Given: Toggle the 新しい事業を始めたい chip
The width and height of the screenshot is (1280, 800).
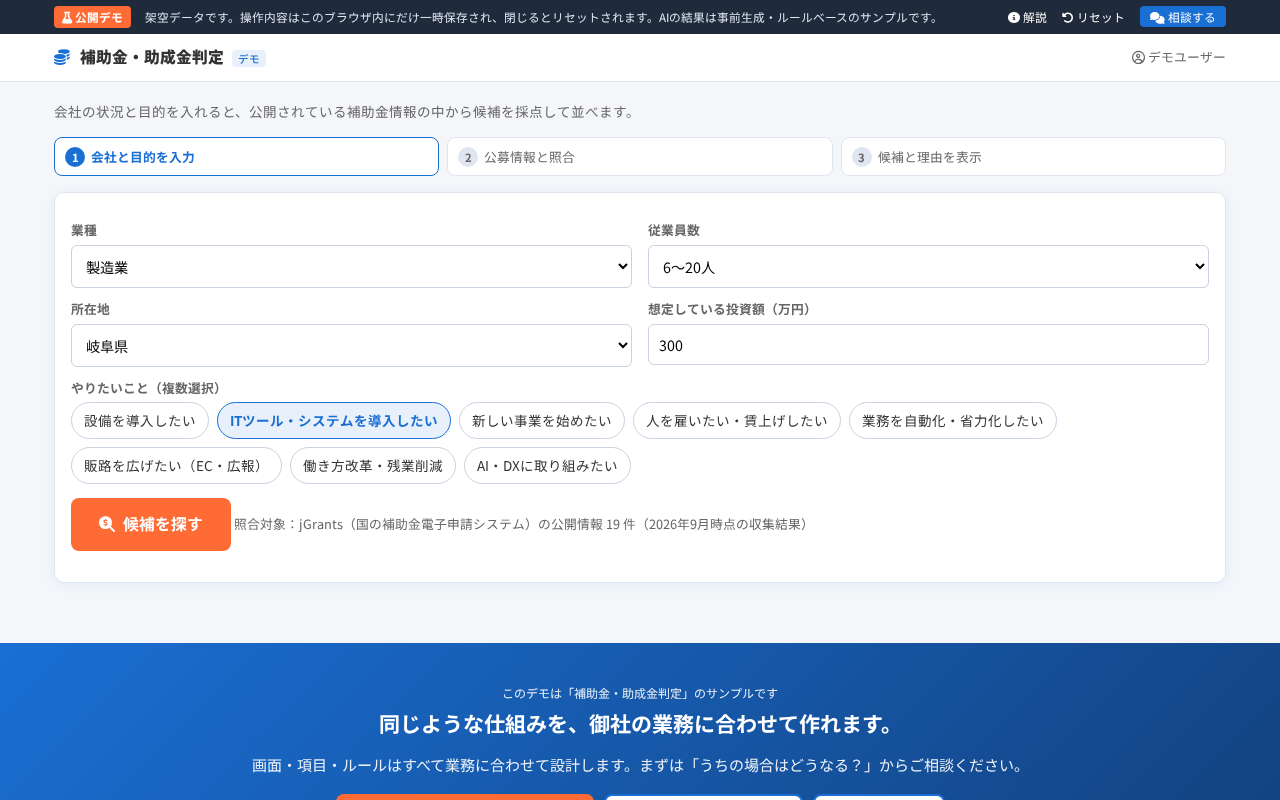Looking at the screenshot, I should coord(542,421).
